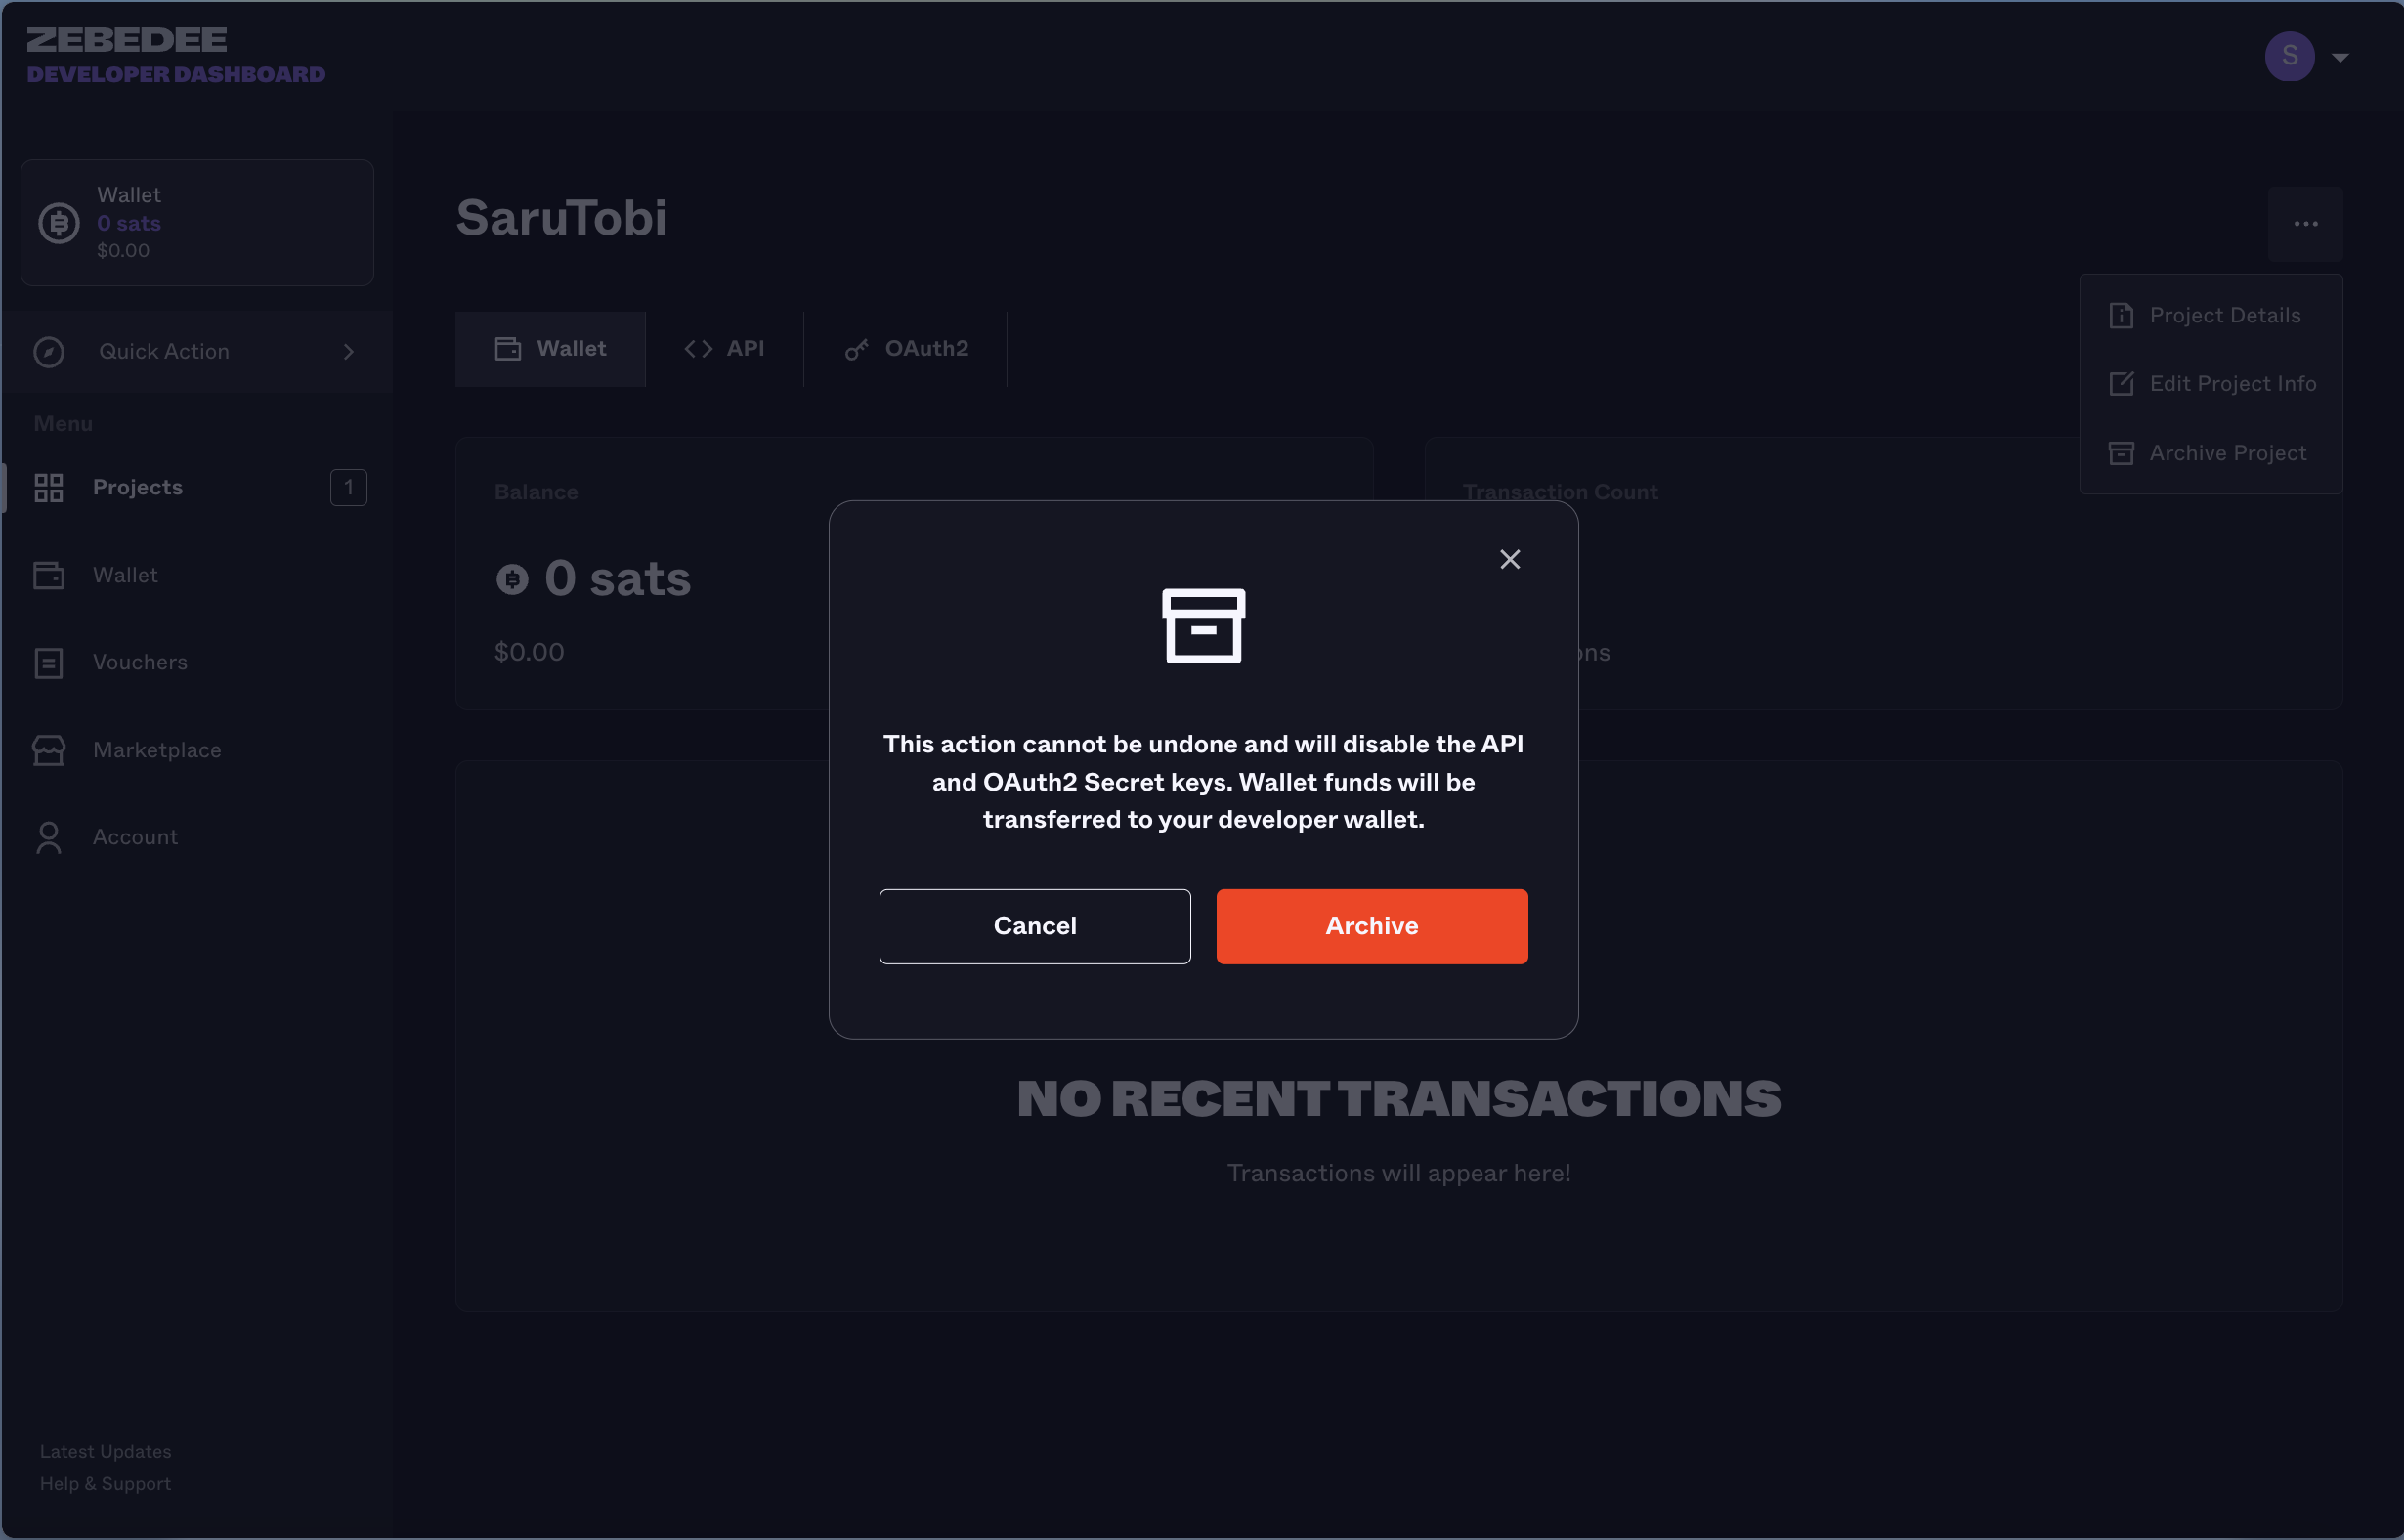Image resolution: width=2404 pixels, height=1540 pixels.
Task: Click the Help and Support link
Action: pos(106,1482)
